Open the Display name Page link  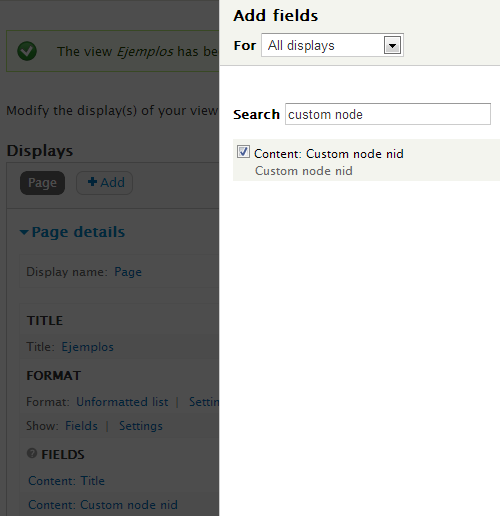click(128, 272)
